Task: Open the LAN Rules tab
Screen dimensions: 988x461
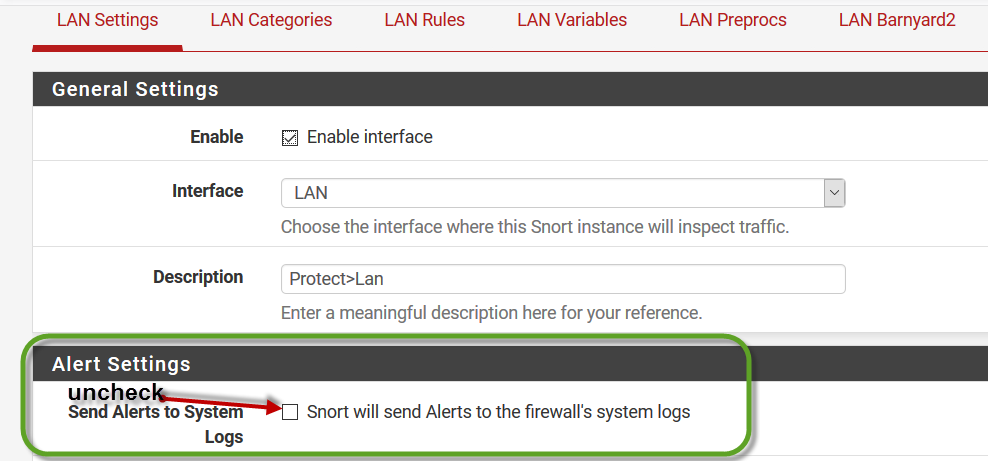Action: click(x=424, y=20)
